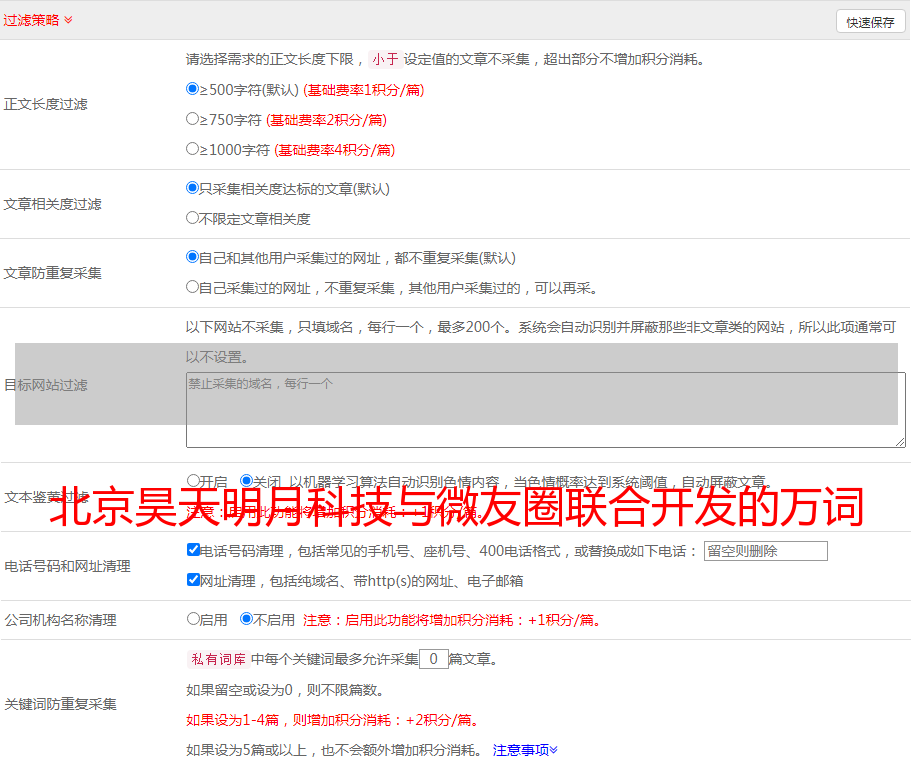
Task: Select the ≥750字符 length option
Action: pos(193,119)
